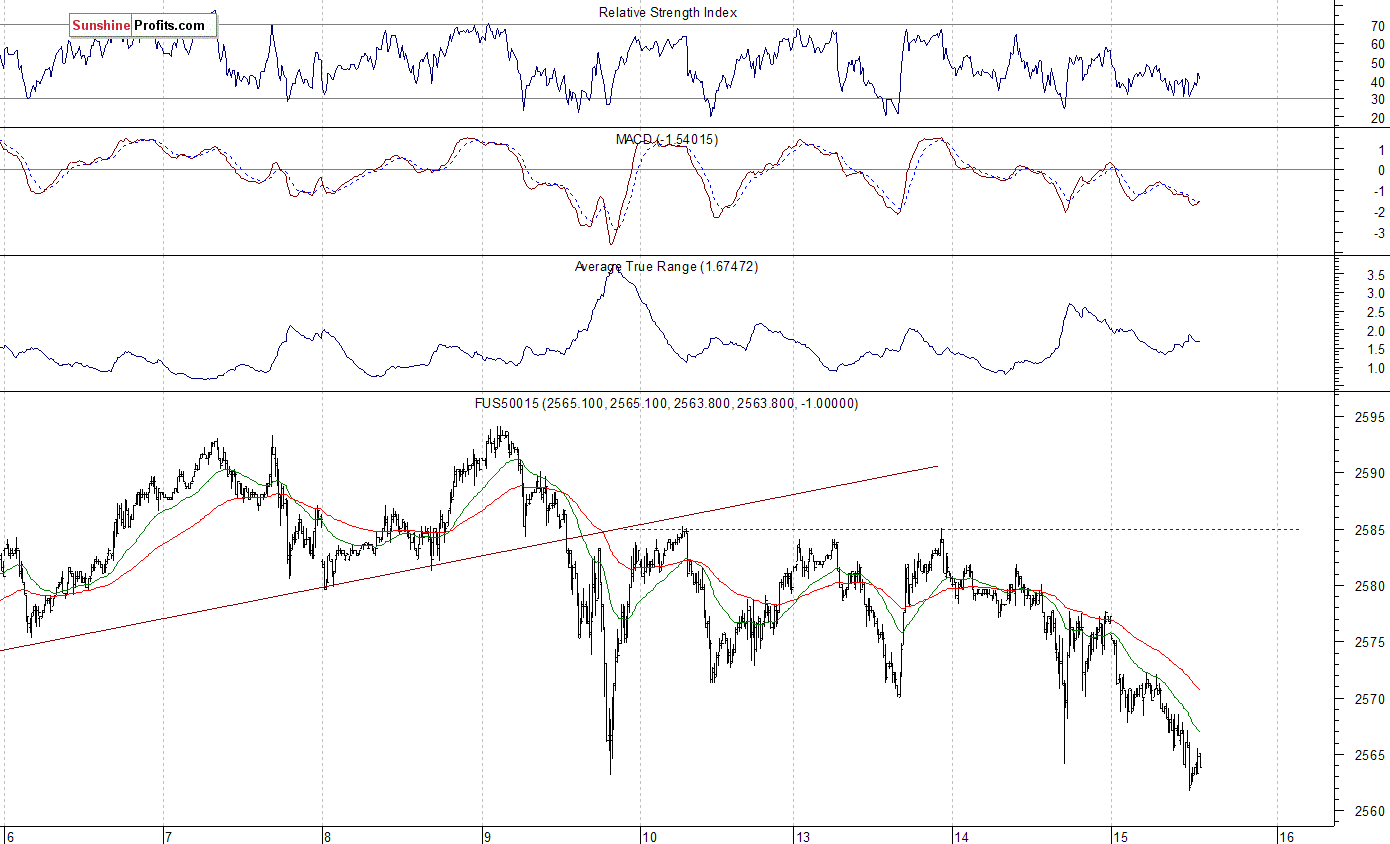This screenshot has width=1390, height=844.
Task: Click the FUS50015 price panel title
Action: point(666,403)
